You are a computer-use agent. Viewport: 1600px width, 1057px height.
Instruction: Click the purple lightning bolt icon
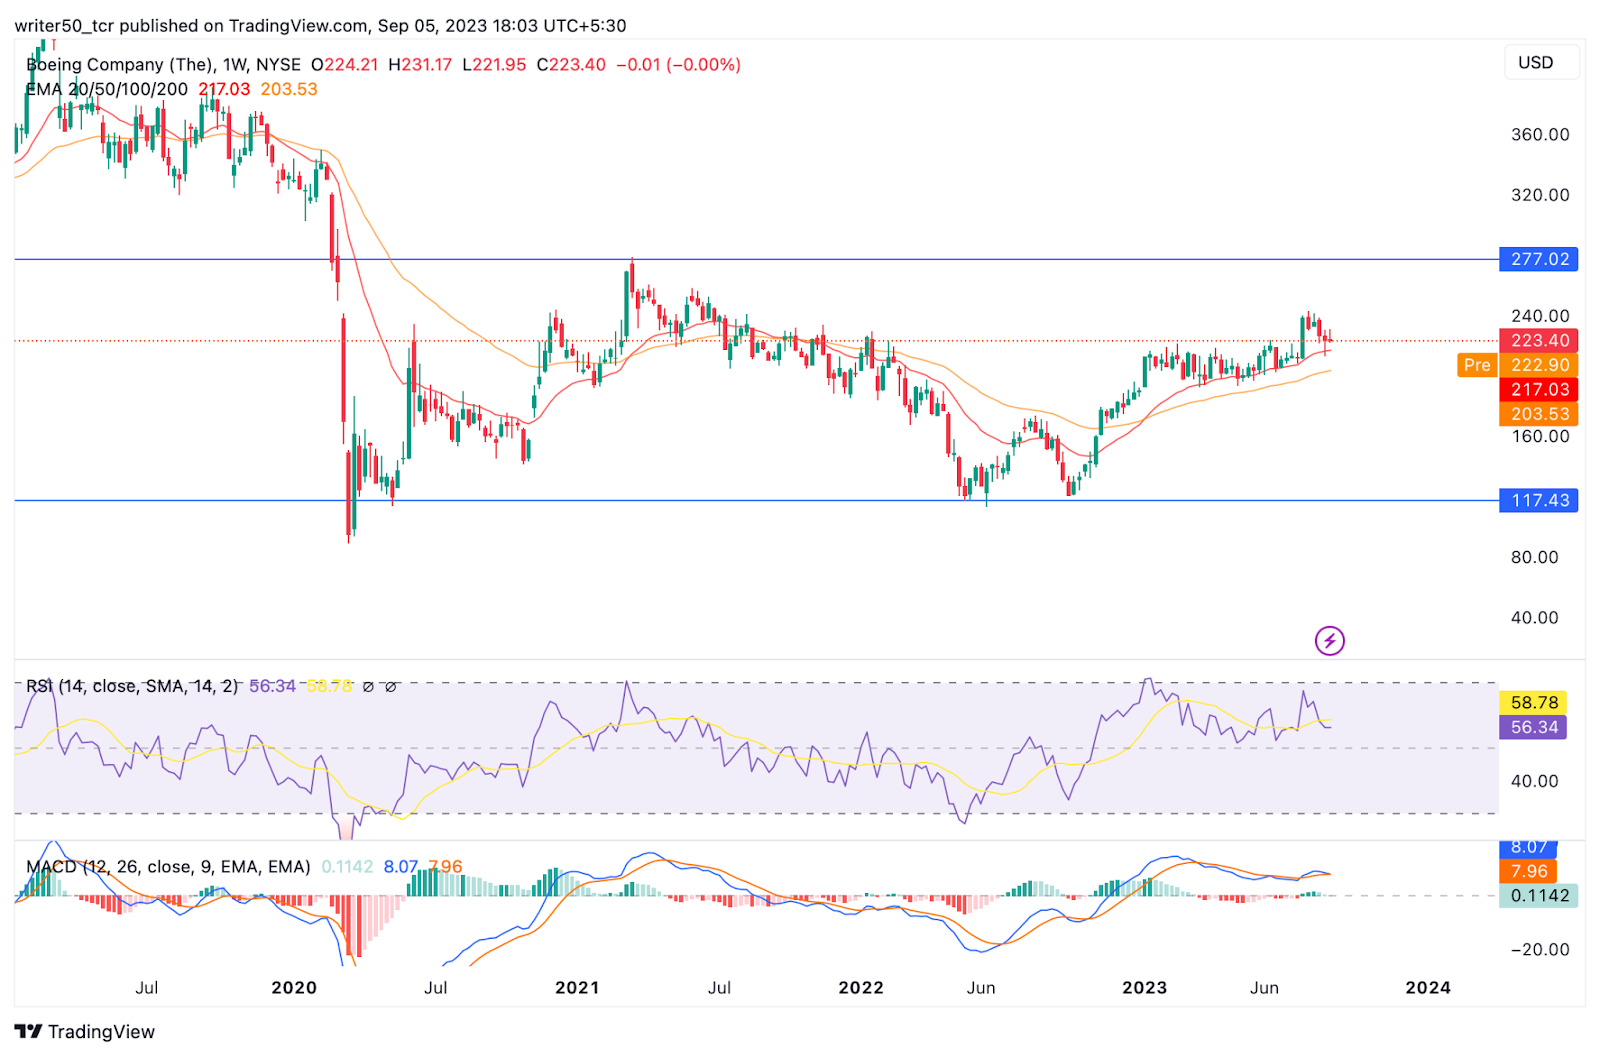(1329, 641)
